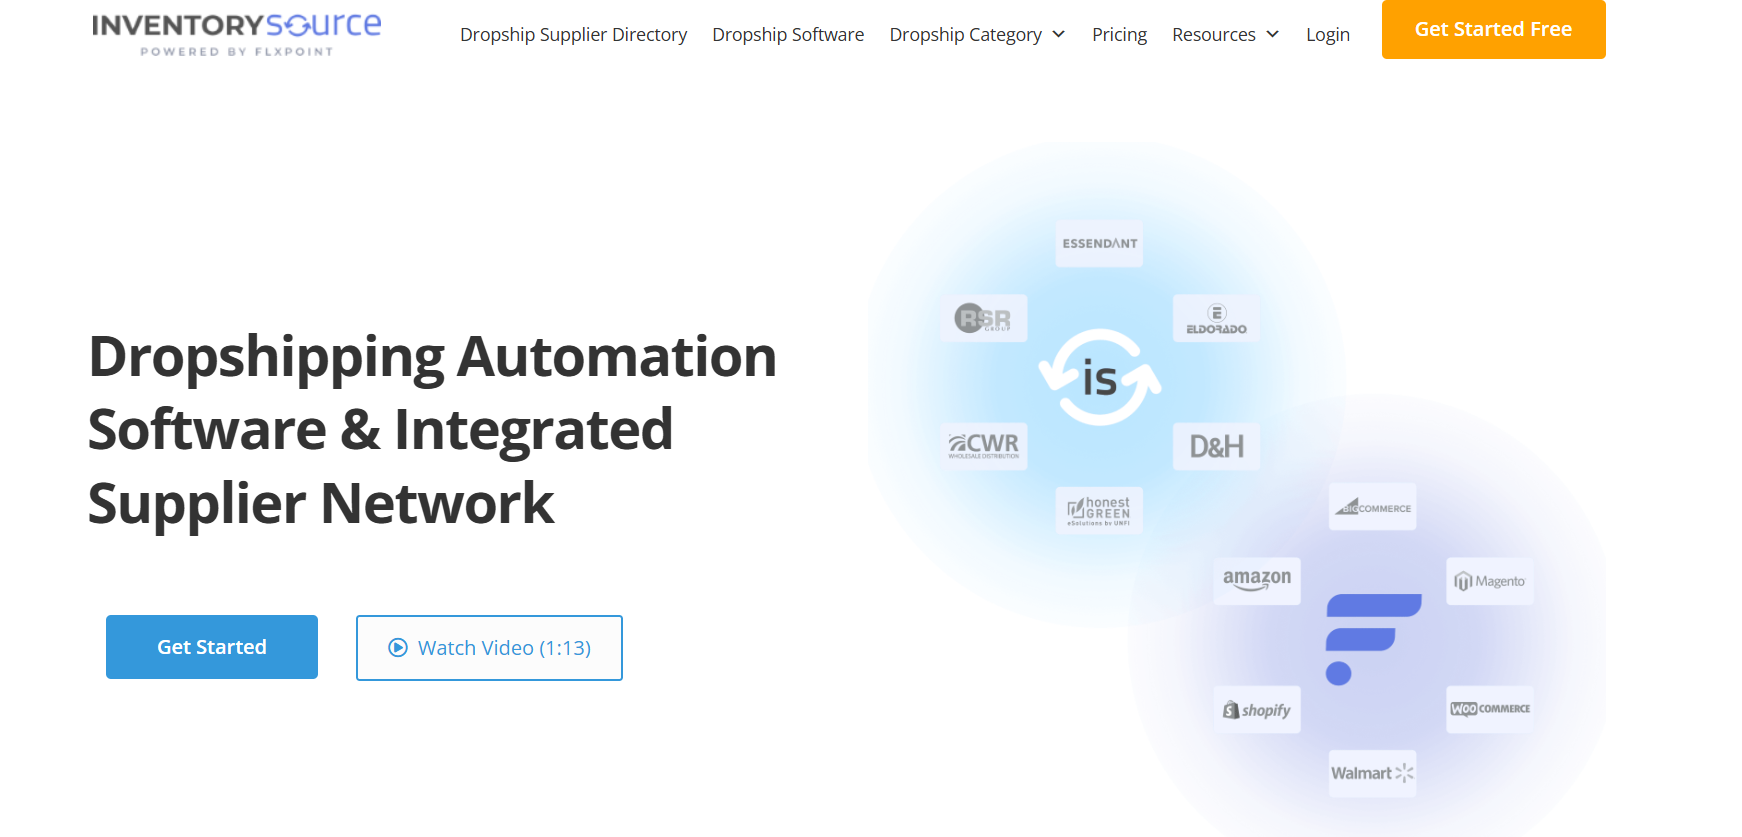The image size is (1742, 837).
Task: Click the Walmart logo tile
Action: point(1372,773)
